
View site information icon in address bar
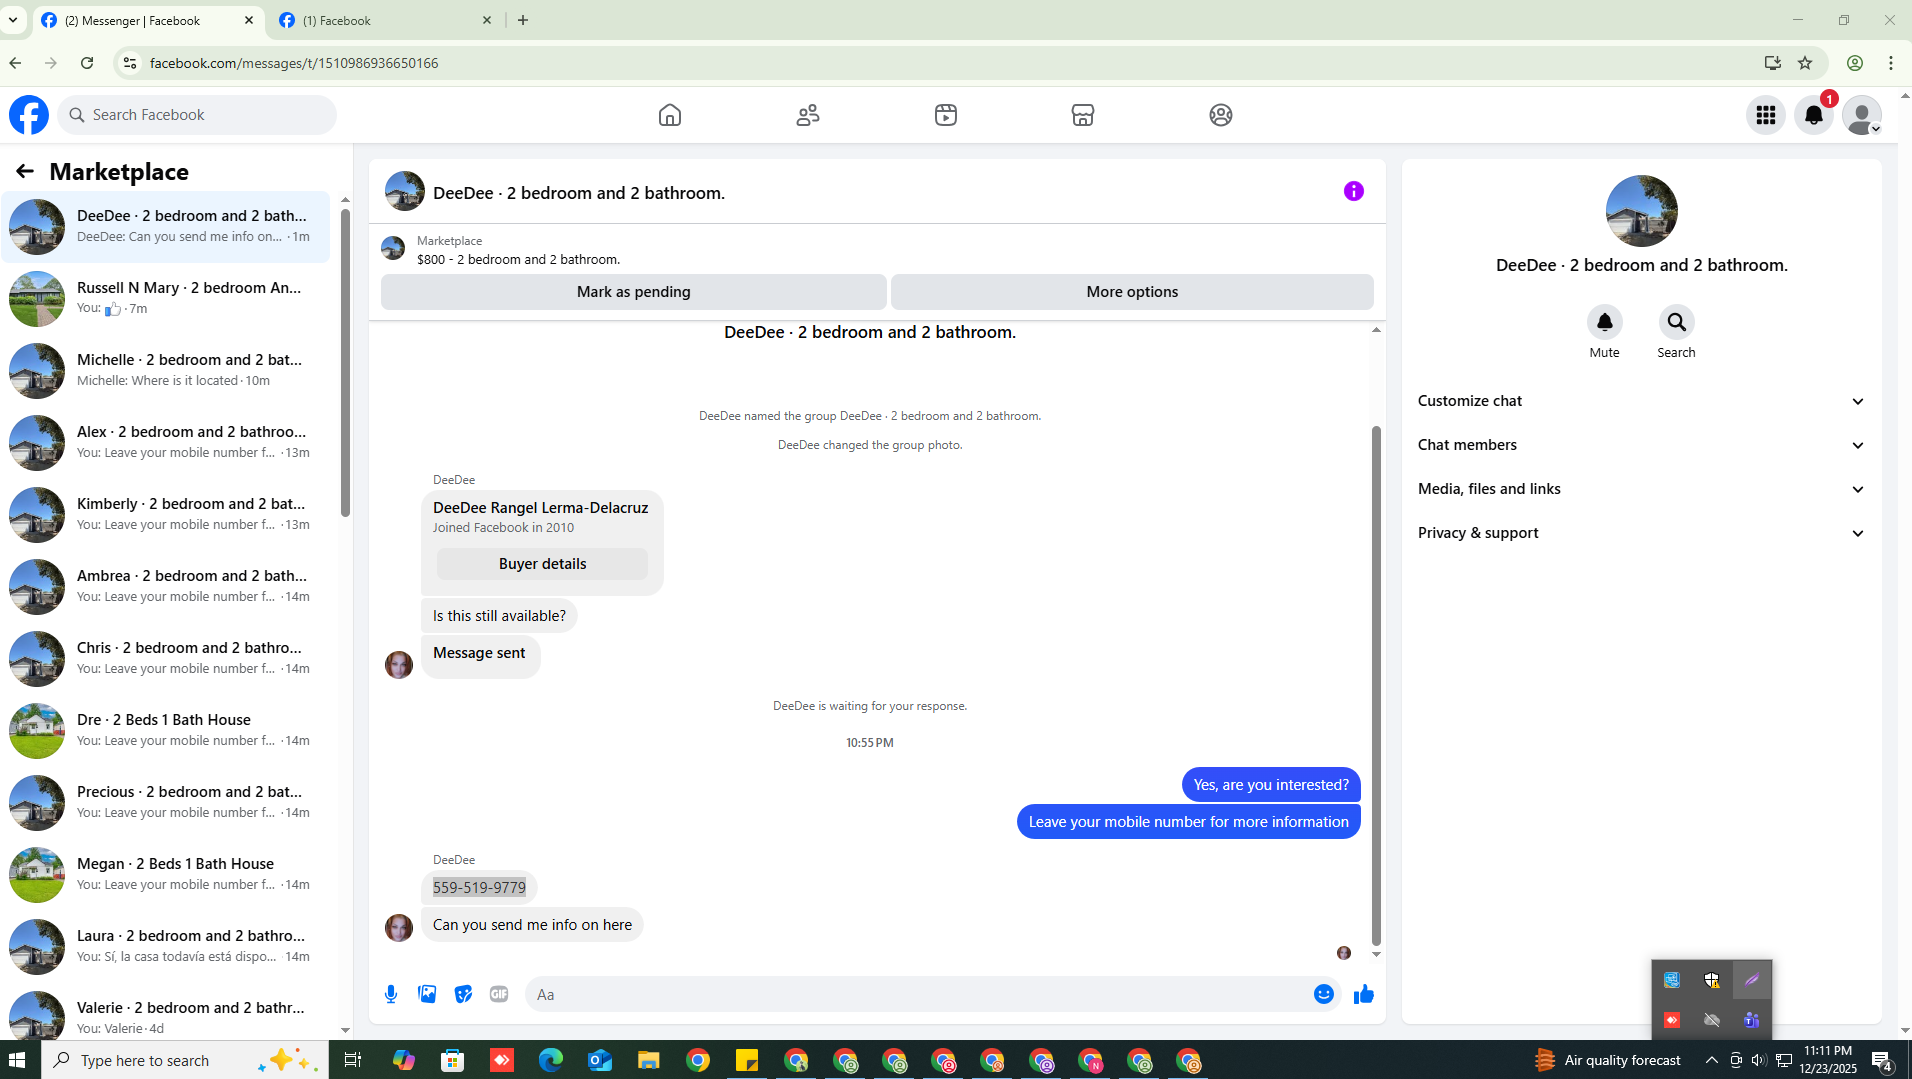(x=129, y=63)
